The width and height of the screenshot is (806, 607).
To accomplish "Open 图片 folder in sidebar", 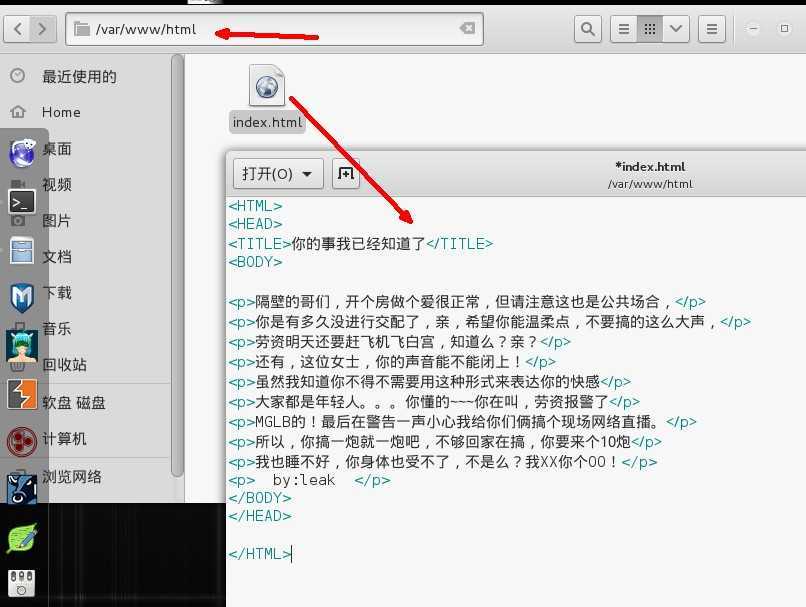I will (57, 221).
